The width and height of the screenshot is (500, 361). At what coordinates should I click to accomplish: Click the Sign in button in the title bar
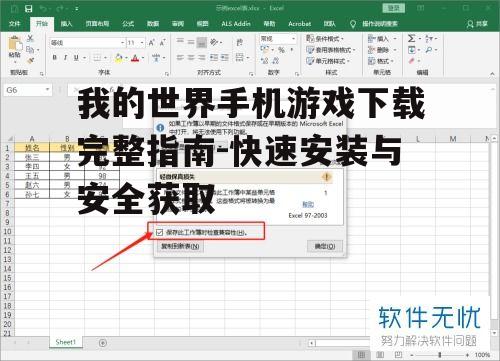point(394,8)
